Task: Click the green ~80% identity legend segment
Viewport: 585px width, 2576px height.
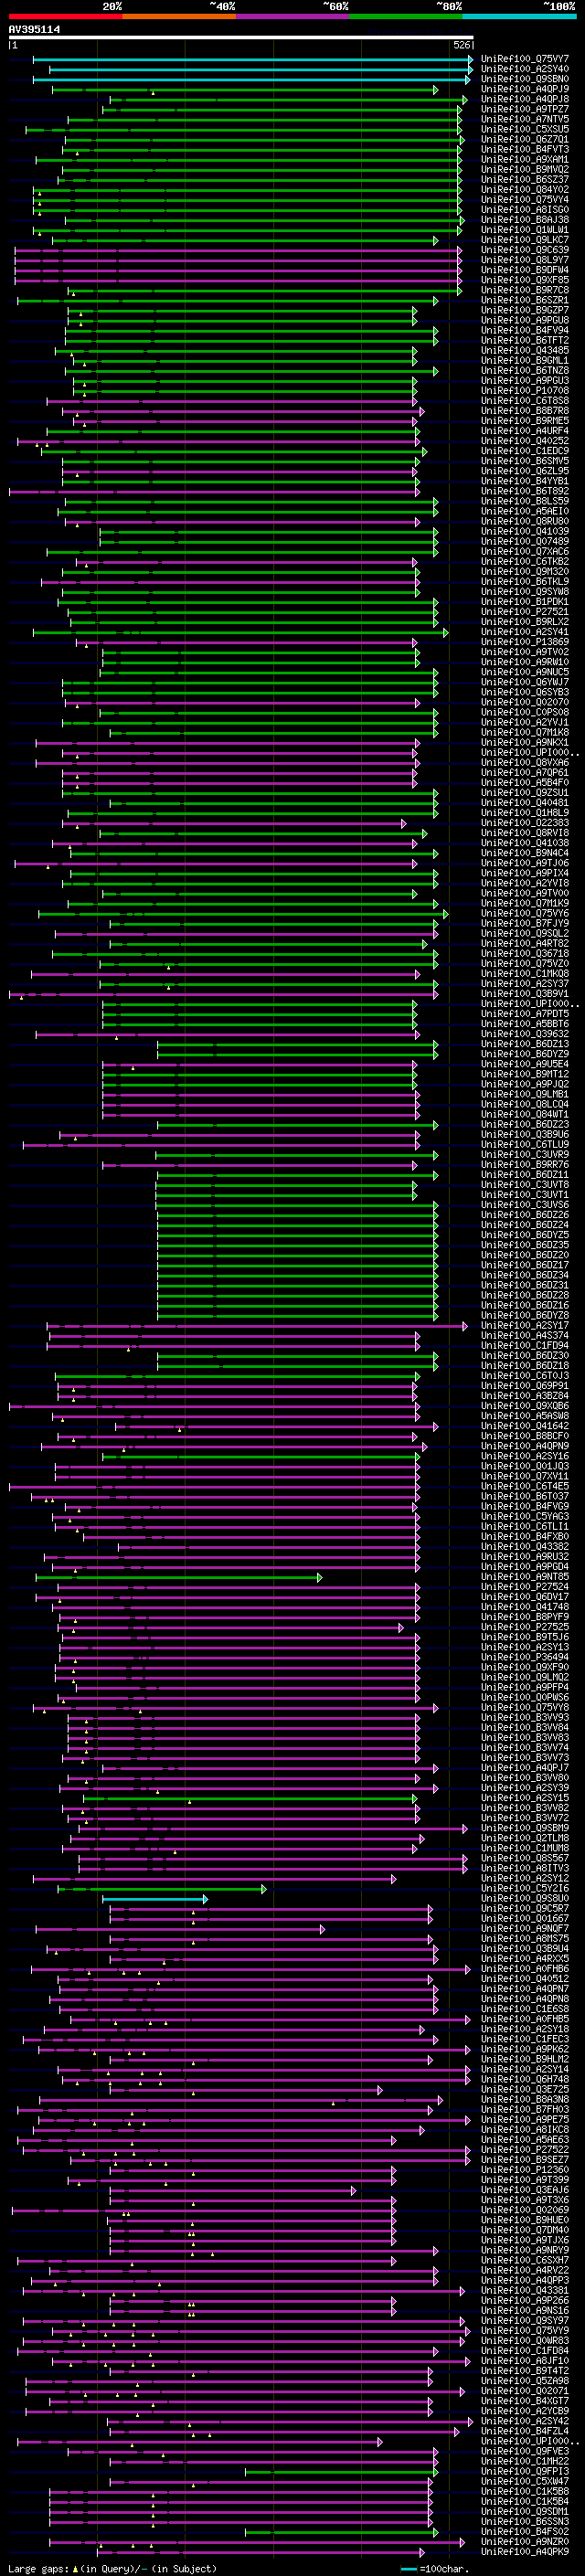Action: pos(406,16)
